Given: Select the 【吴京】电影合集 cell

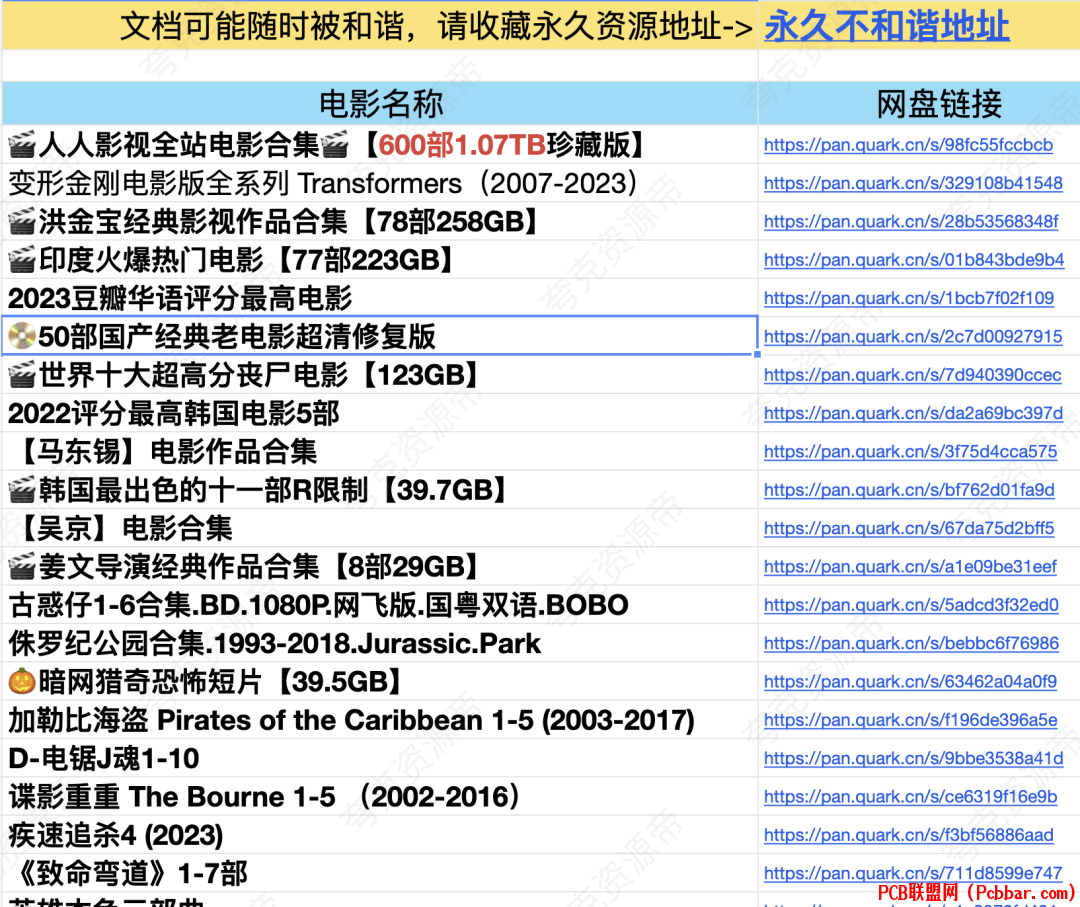Looking at the screenshot, I should pyautogui.click(x=380, y=528).
